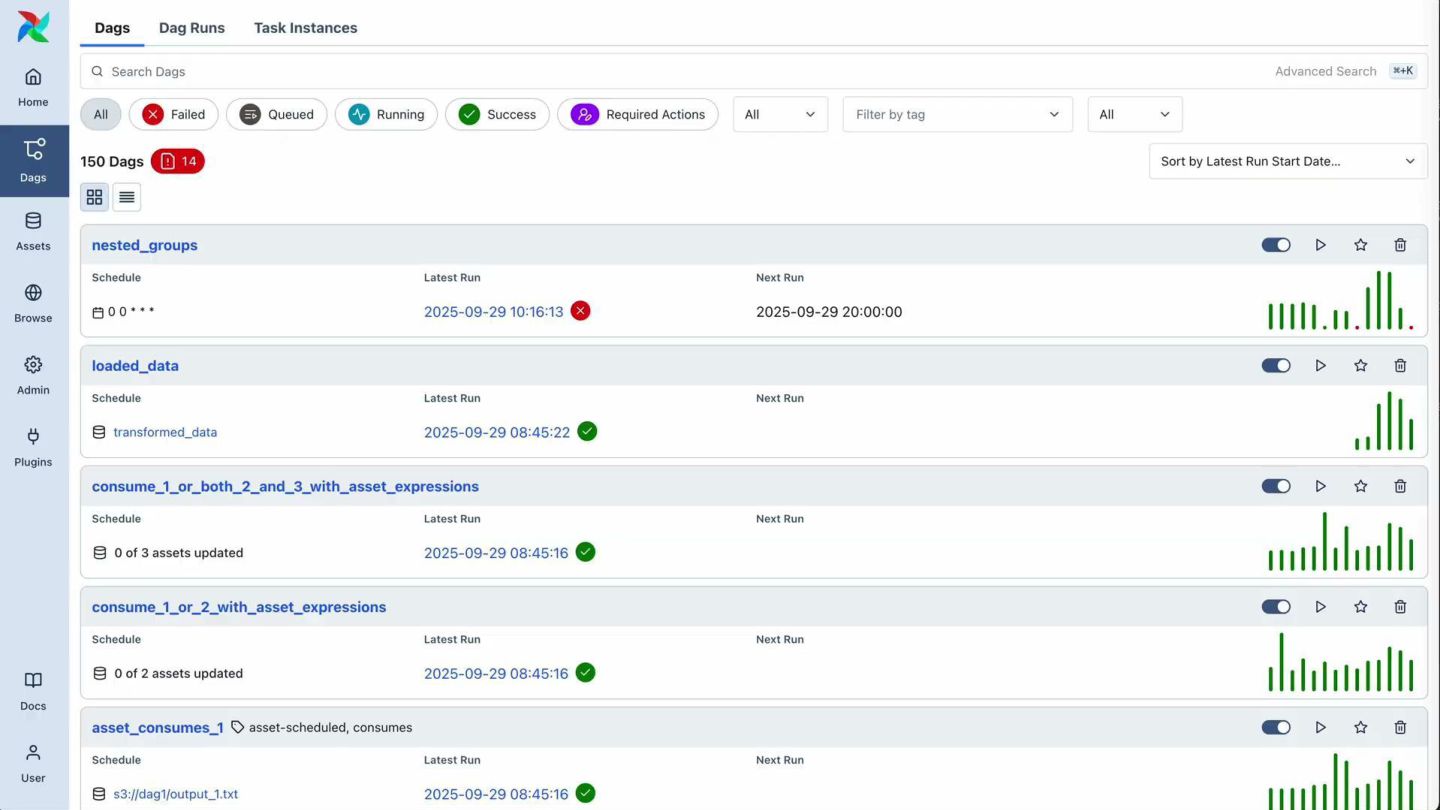1440x810 pixels.
Task: Open the Sort by Latest Run Start Date dropdown
Action: coord(1287,161)
